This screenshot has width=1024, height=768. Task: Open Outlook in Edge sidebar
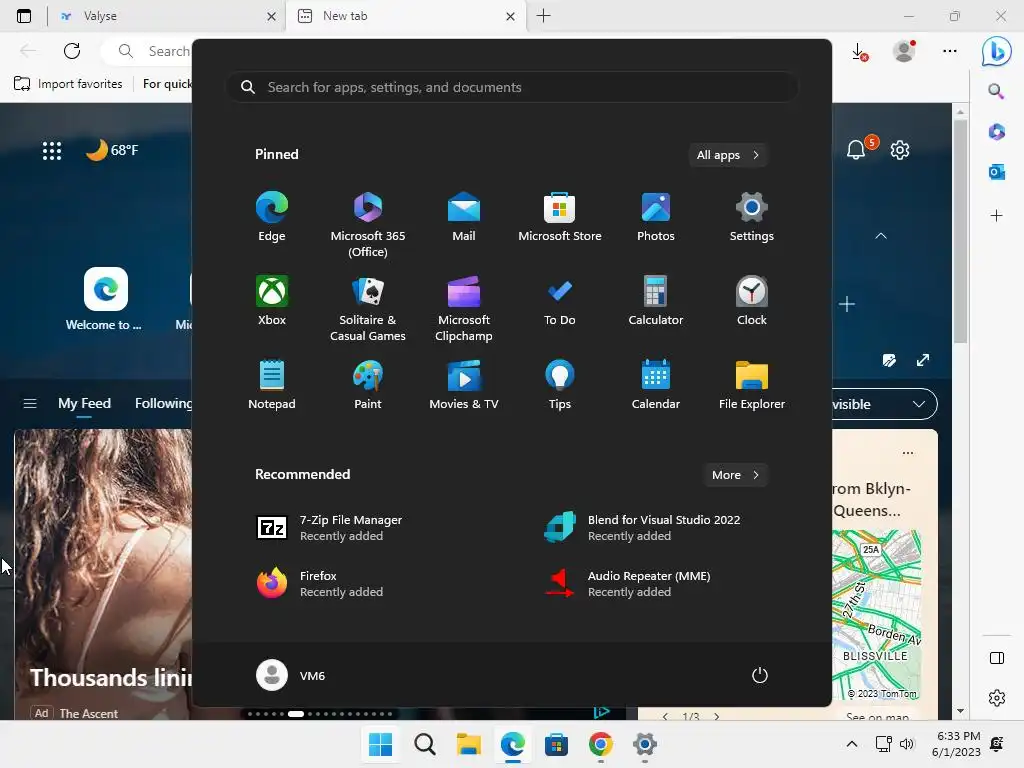[x=997, y=172]
